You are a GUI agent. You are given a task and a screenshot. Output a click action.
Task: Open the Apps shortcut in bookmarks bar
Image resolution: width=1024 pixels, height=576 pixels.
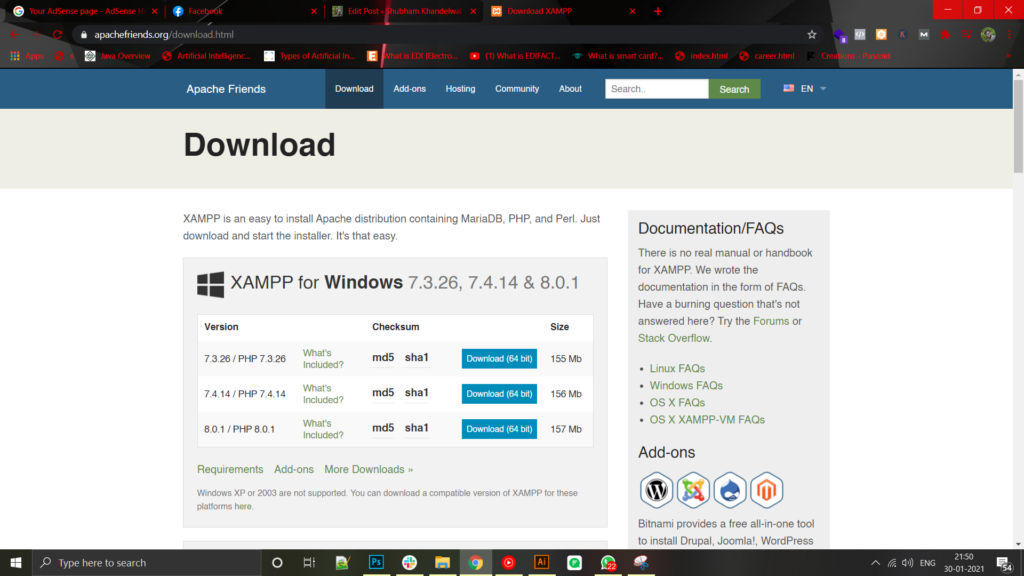27,56
